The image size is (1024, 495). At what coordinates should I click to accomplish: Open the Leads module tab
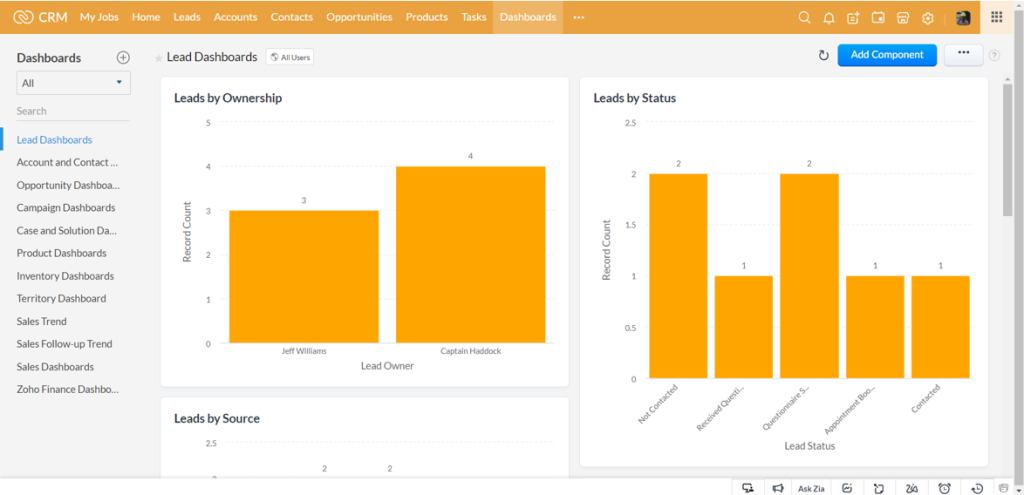pos(187,17)
